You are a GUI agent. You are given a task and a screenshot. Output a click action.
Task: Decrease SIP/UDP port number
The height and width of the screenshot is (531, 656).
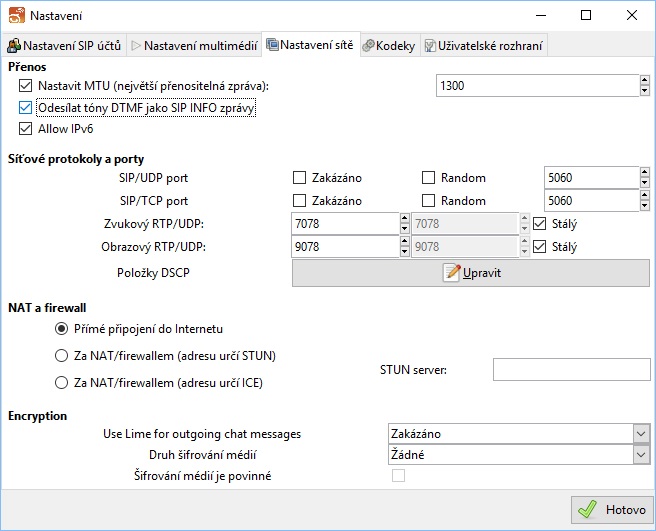644,183
